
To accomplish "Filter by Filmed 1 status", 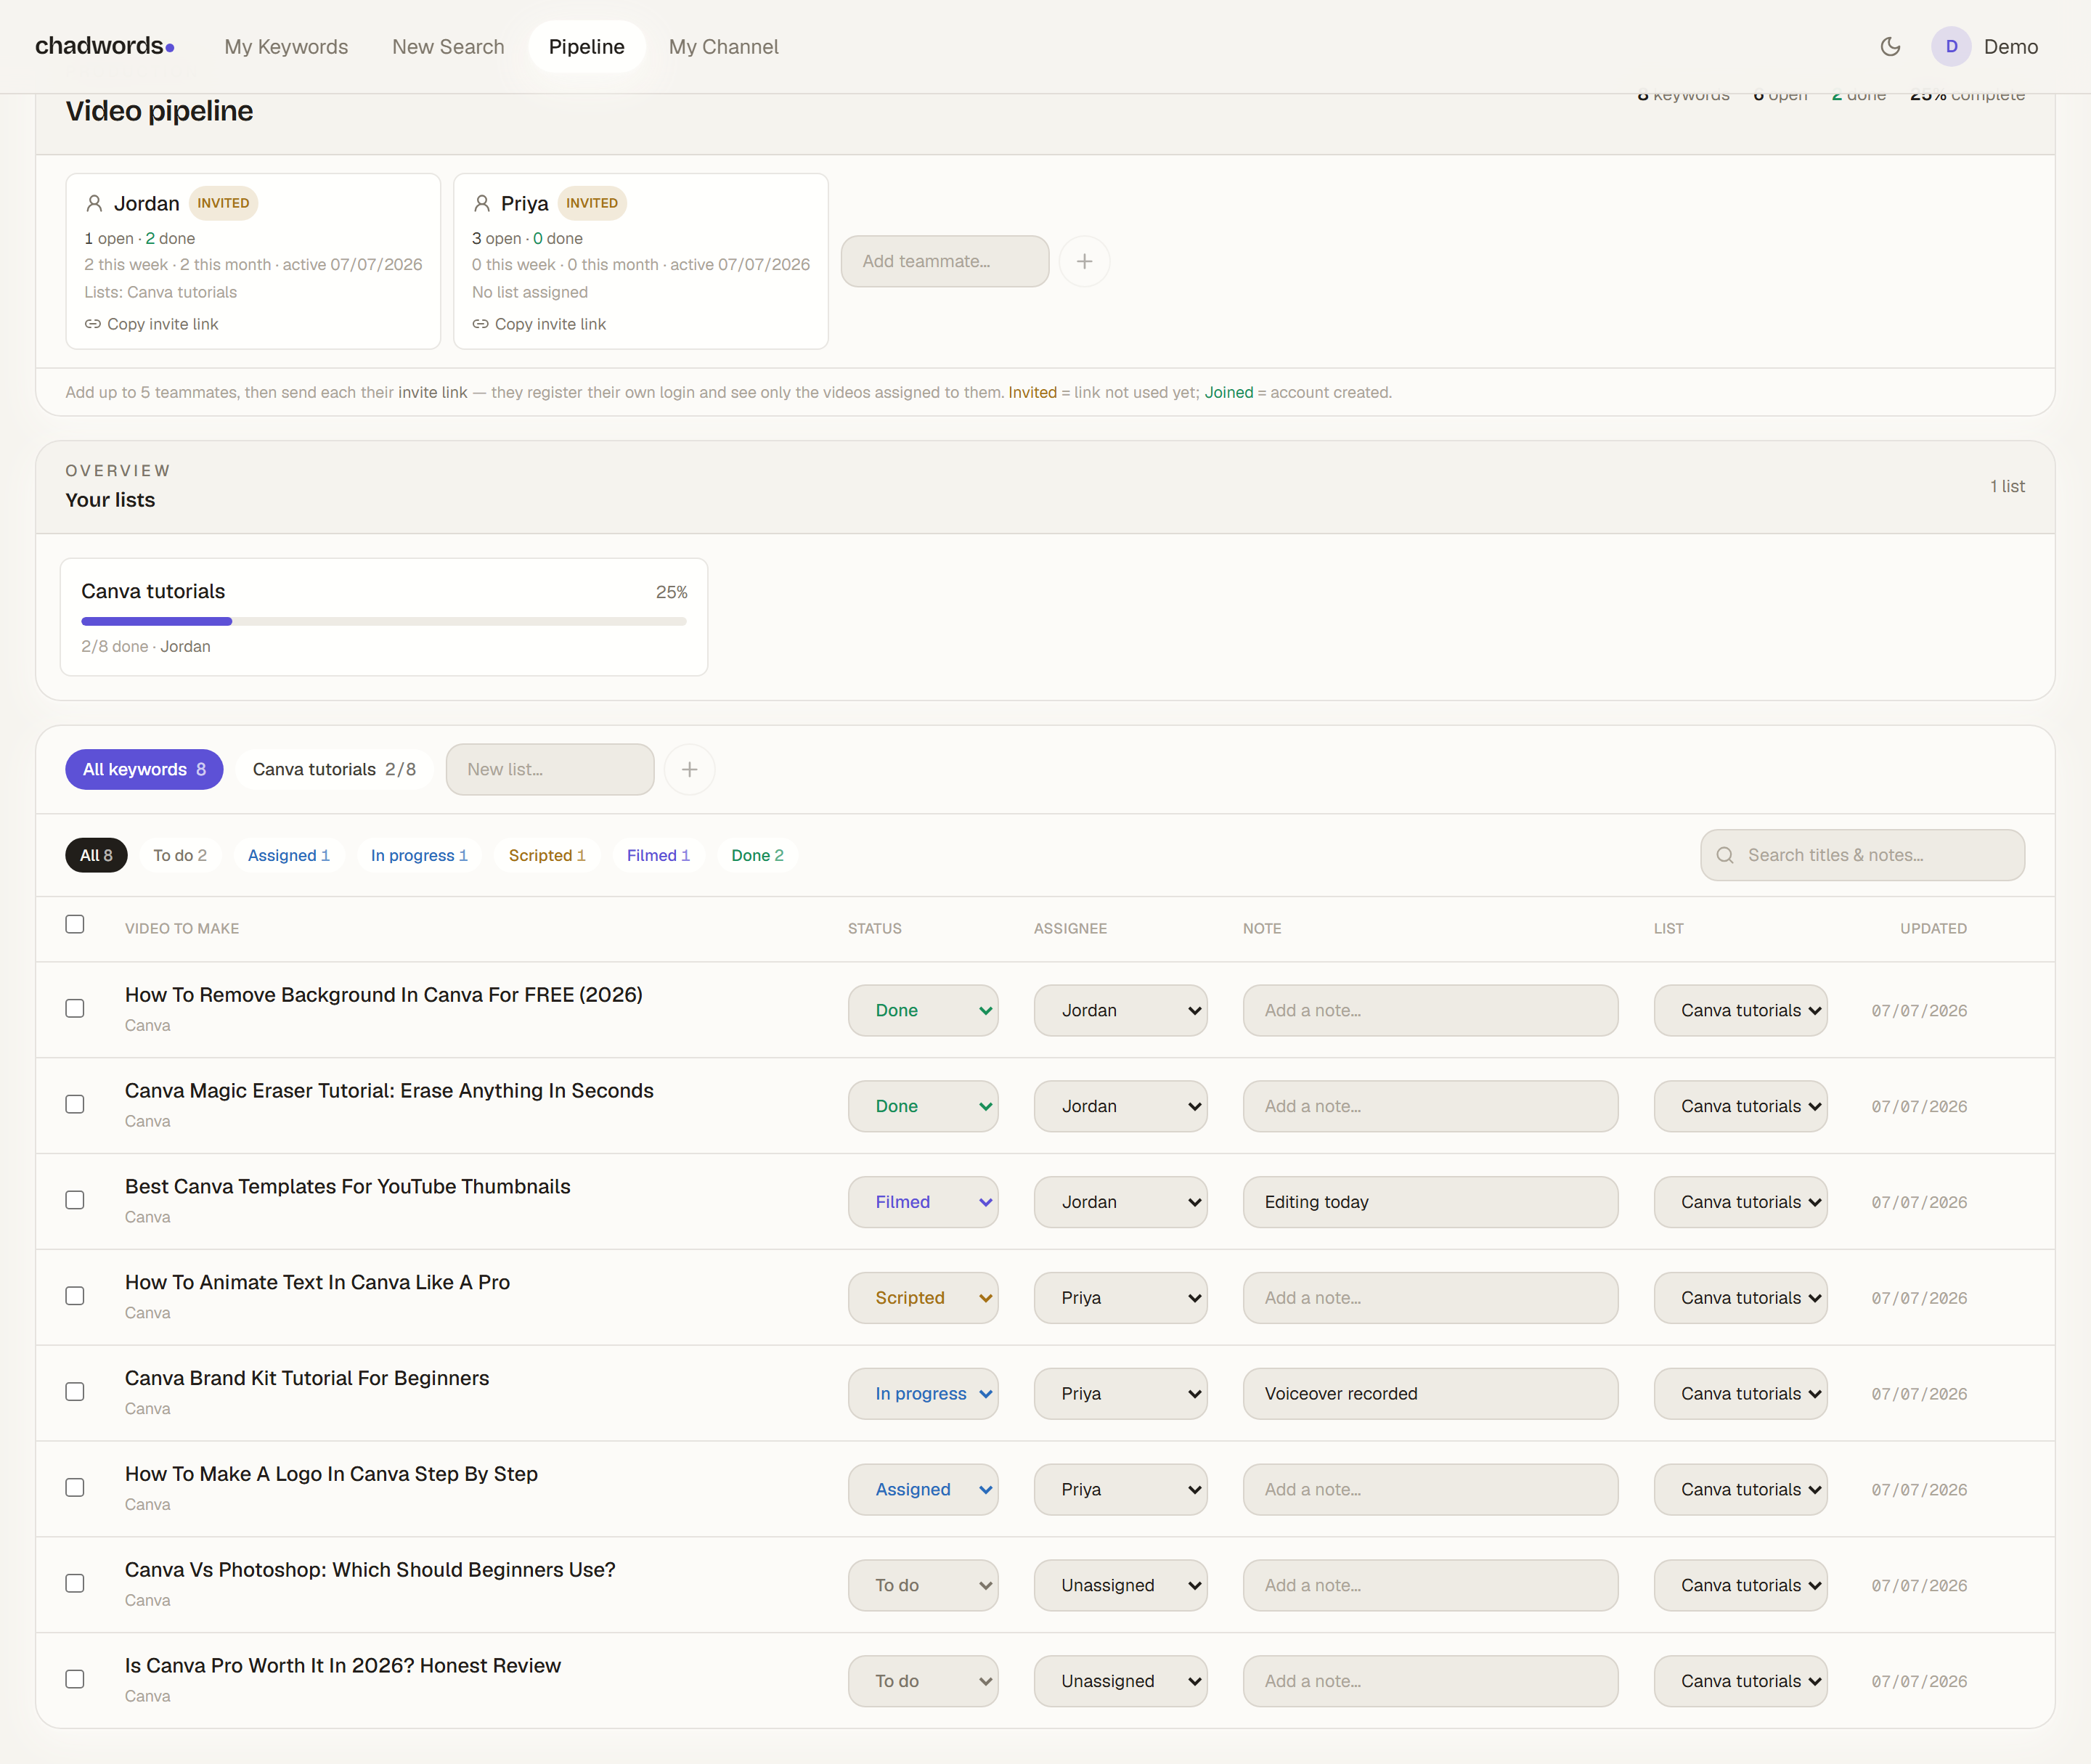I will [658, 855].
